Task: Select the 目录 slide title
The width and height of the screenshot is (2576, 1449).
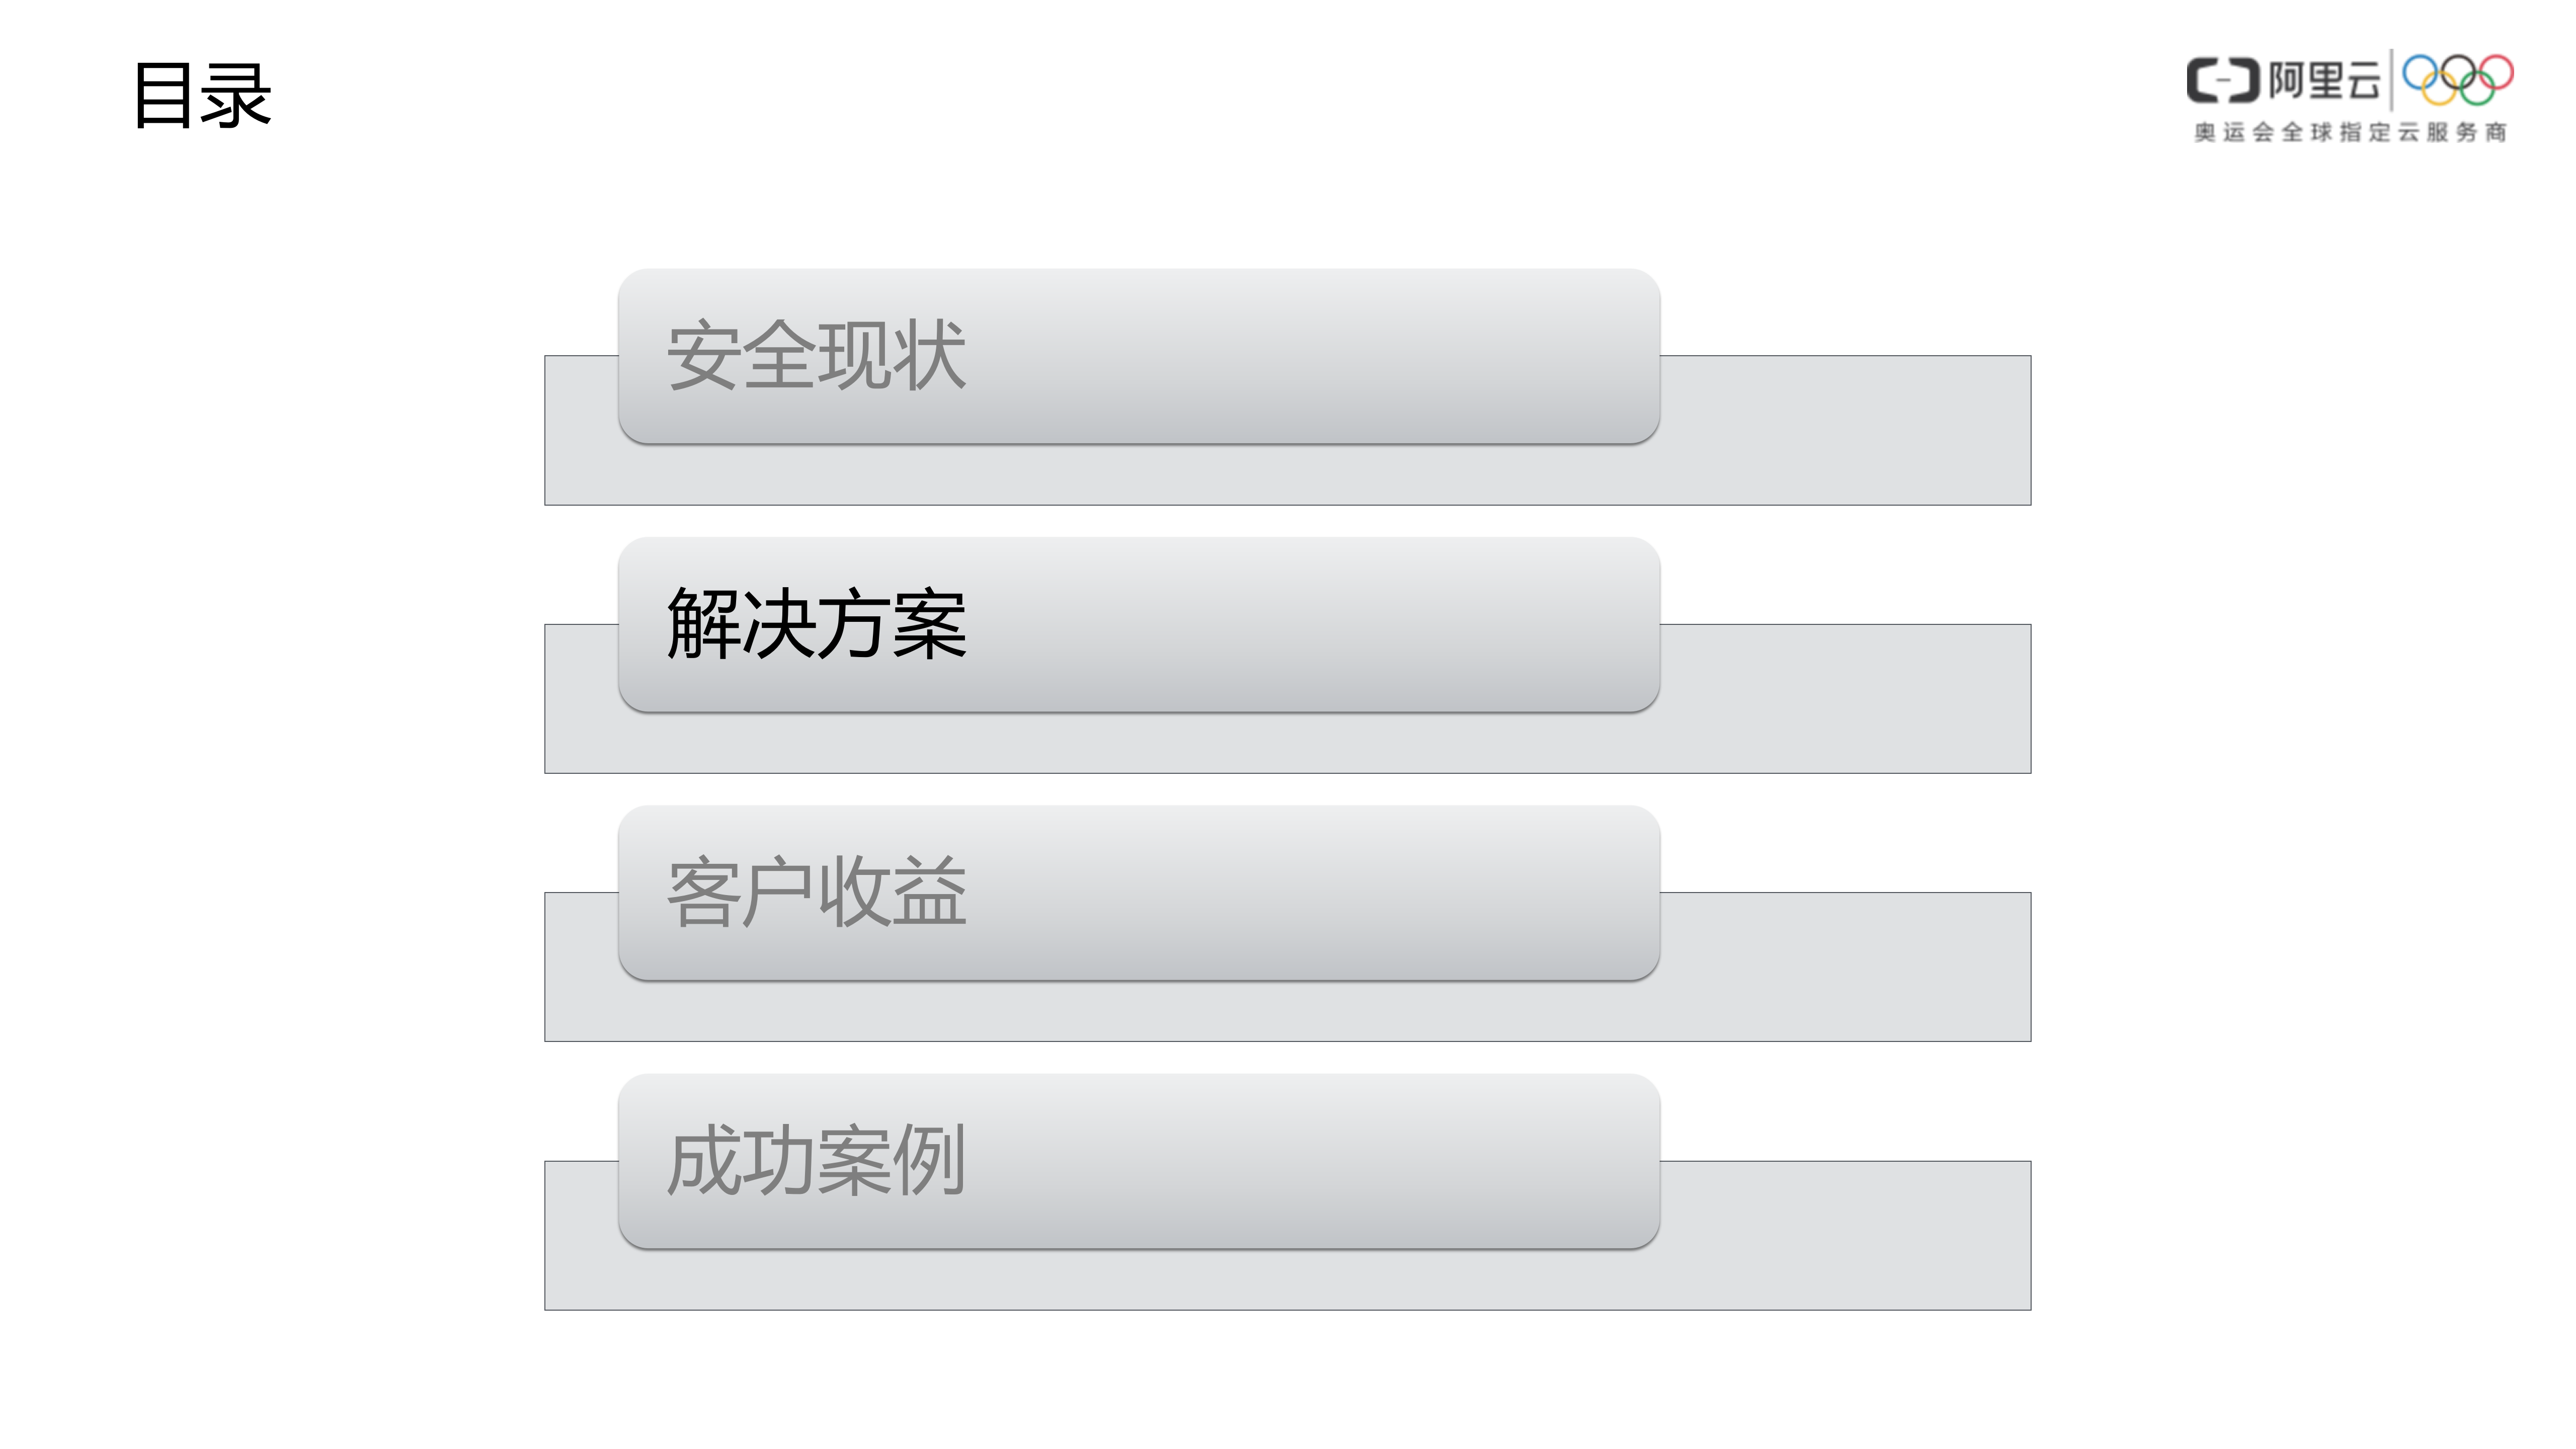Action: click(202, 96)
